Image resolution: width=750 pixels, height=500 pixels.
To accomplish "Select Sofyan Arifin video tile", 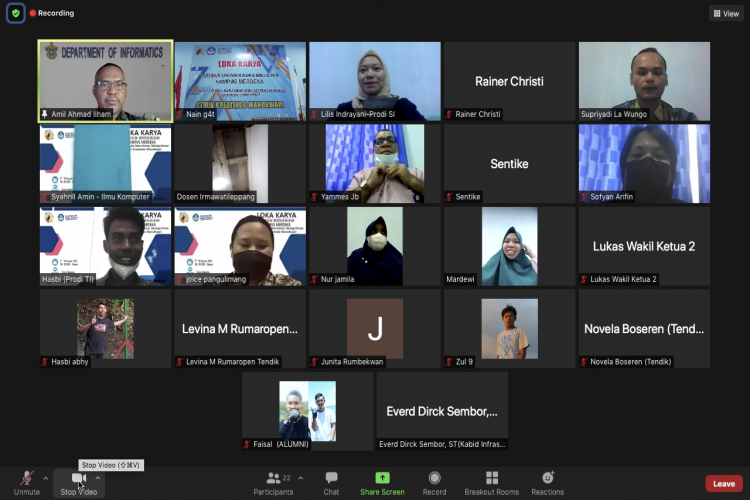I will [644, 164].
